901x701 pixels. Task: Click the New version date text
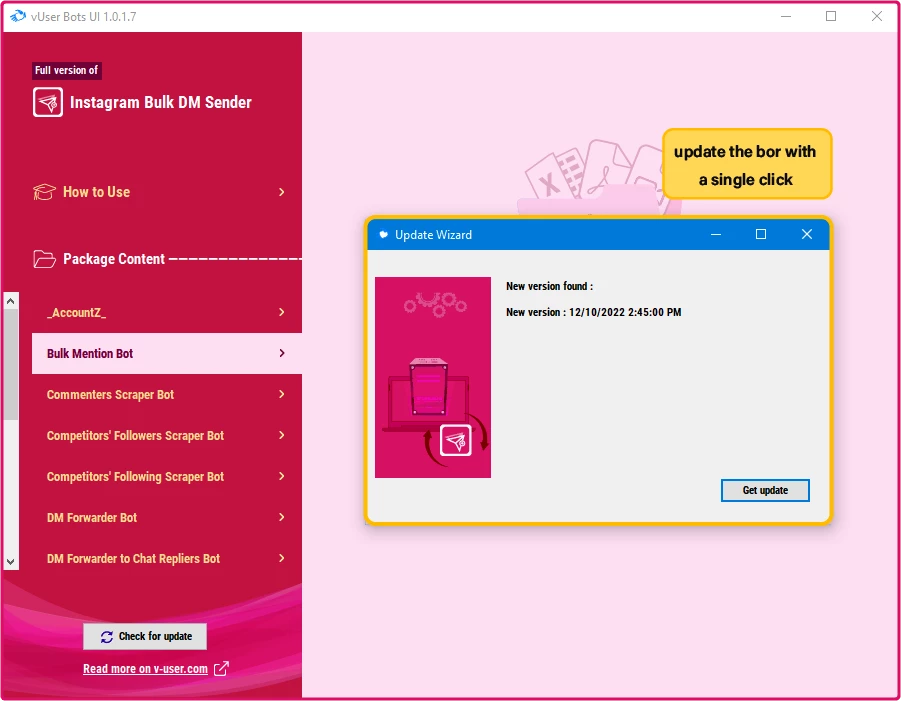click(594, 313)
